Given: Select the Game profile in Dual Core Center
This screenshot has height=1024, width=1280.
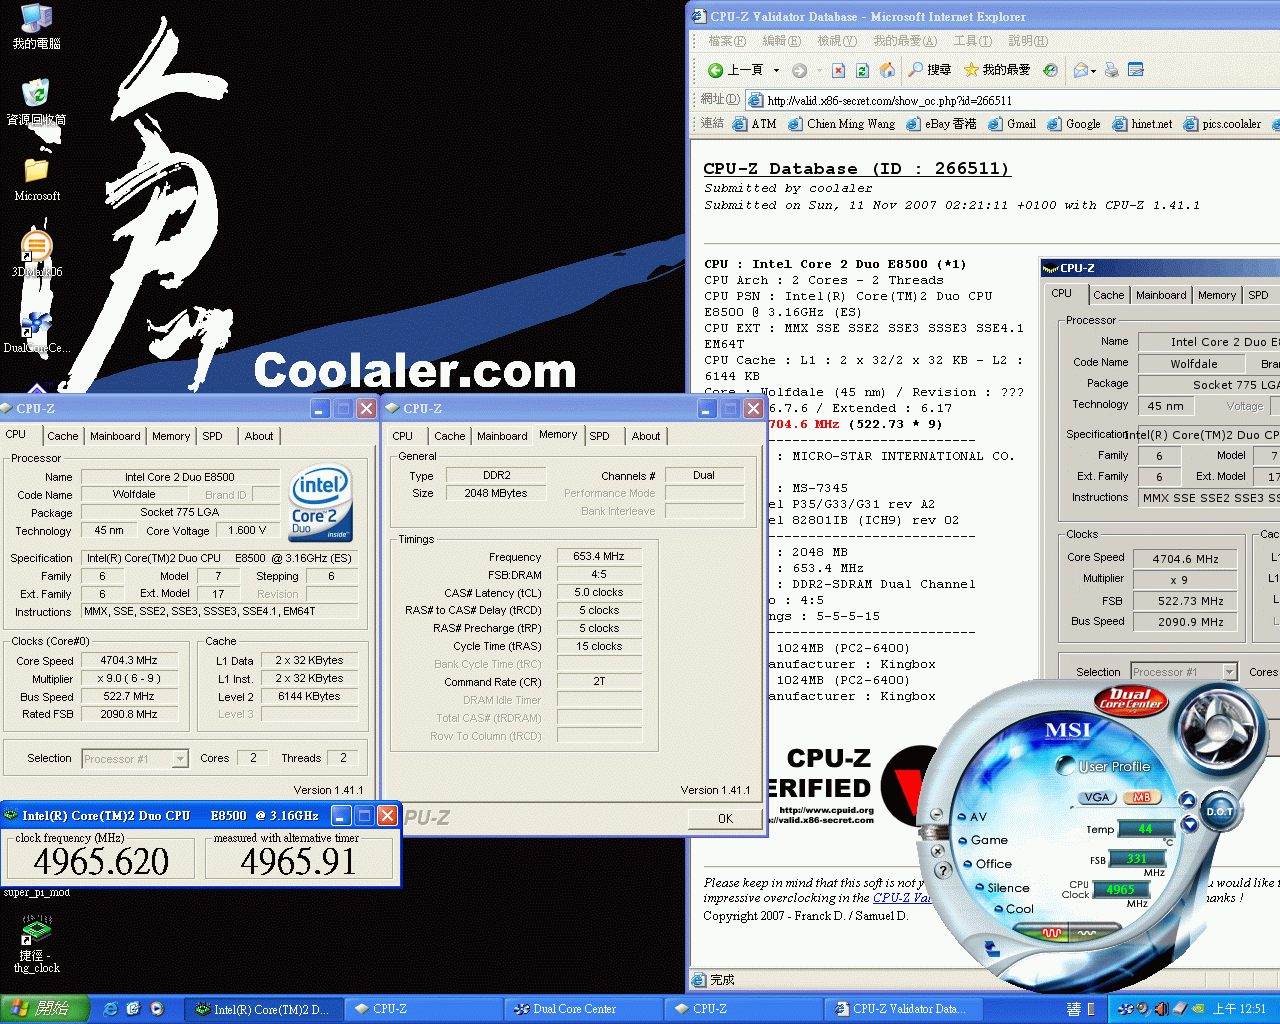Looking at the screenshot, I should 984,840.
